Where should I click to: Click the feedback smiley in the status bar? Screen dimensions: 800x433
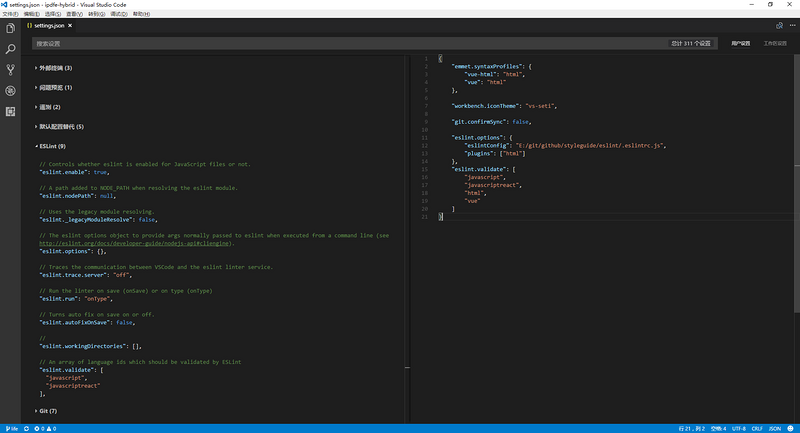pos(790,428)
